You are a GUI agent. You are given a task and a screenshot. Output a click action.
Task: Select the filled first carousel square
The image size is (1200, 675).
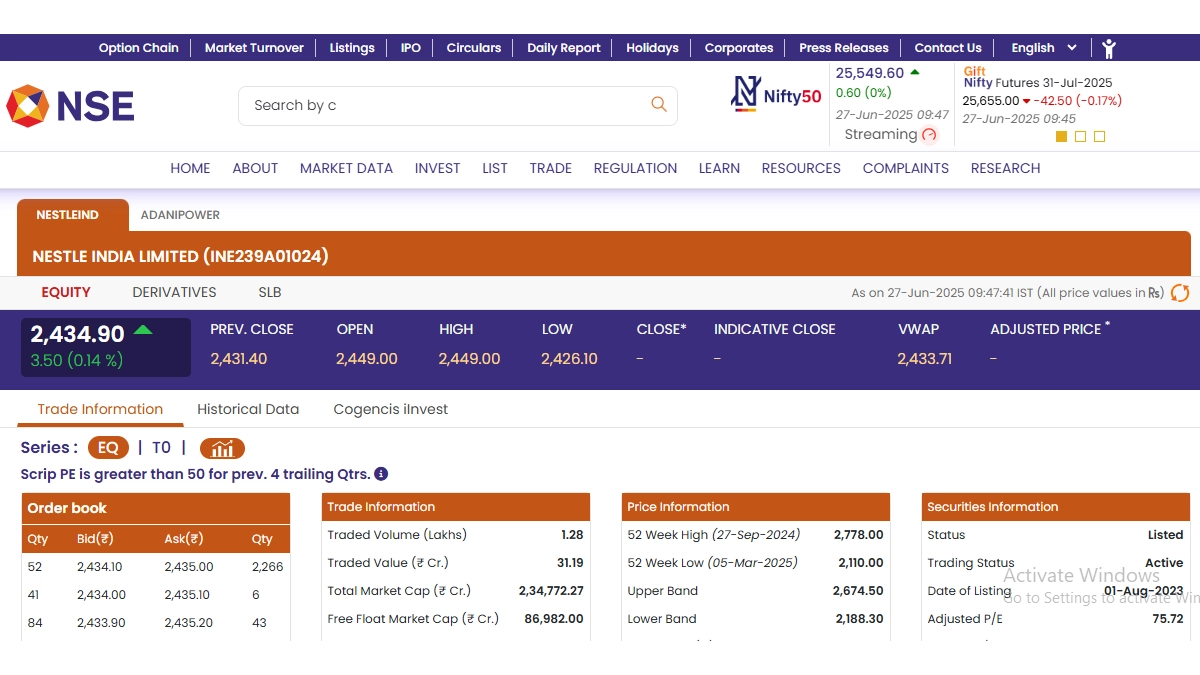pyautogui.click(x=1062, y=137)
